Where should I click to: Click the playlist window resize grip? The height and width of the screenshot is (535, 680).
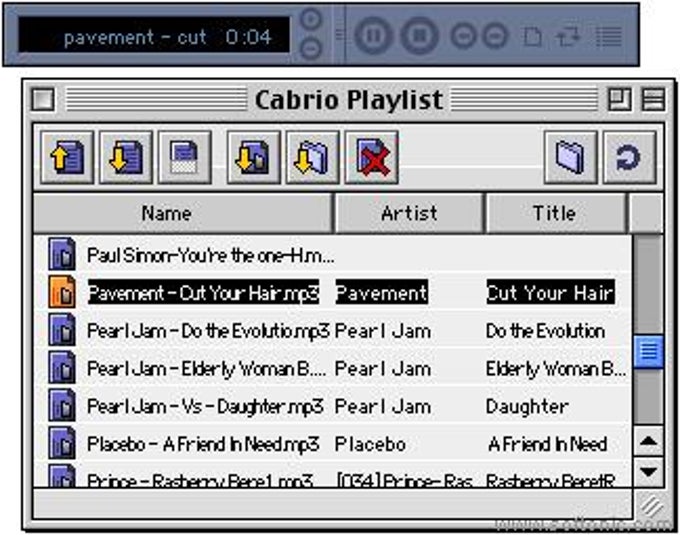(x=651, y=505)
